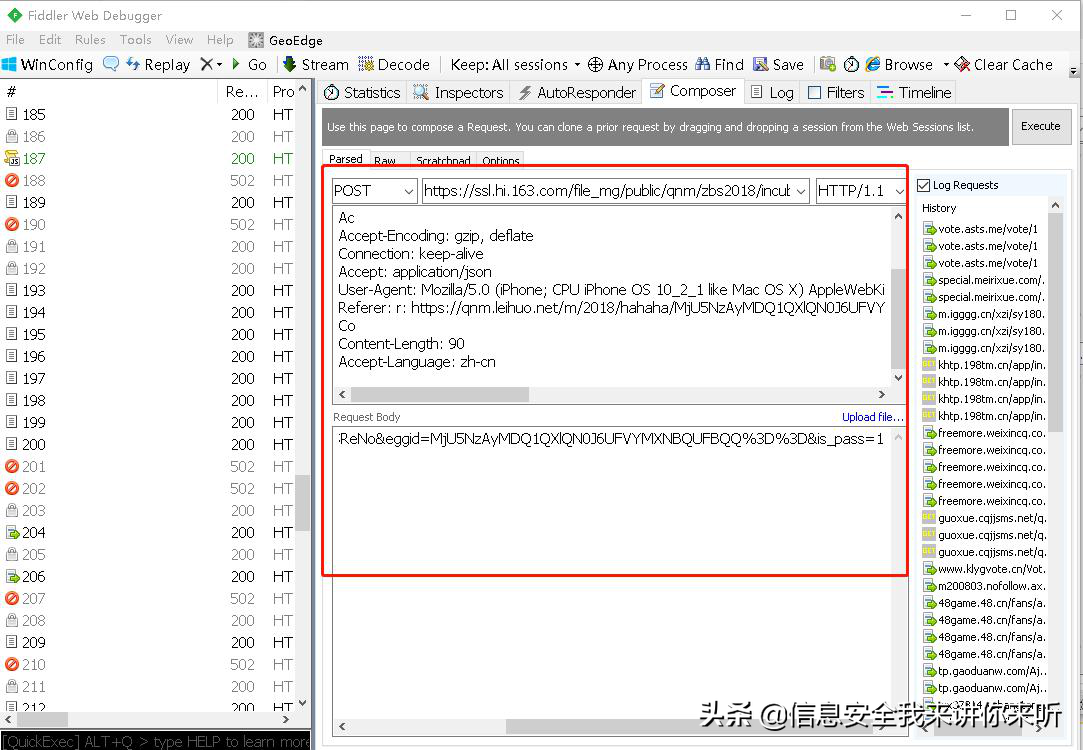
Task: Select the Raw composer sub-tab
Action: [x=385, y=160]
